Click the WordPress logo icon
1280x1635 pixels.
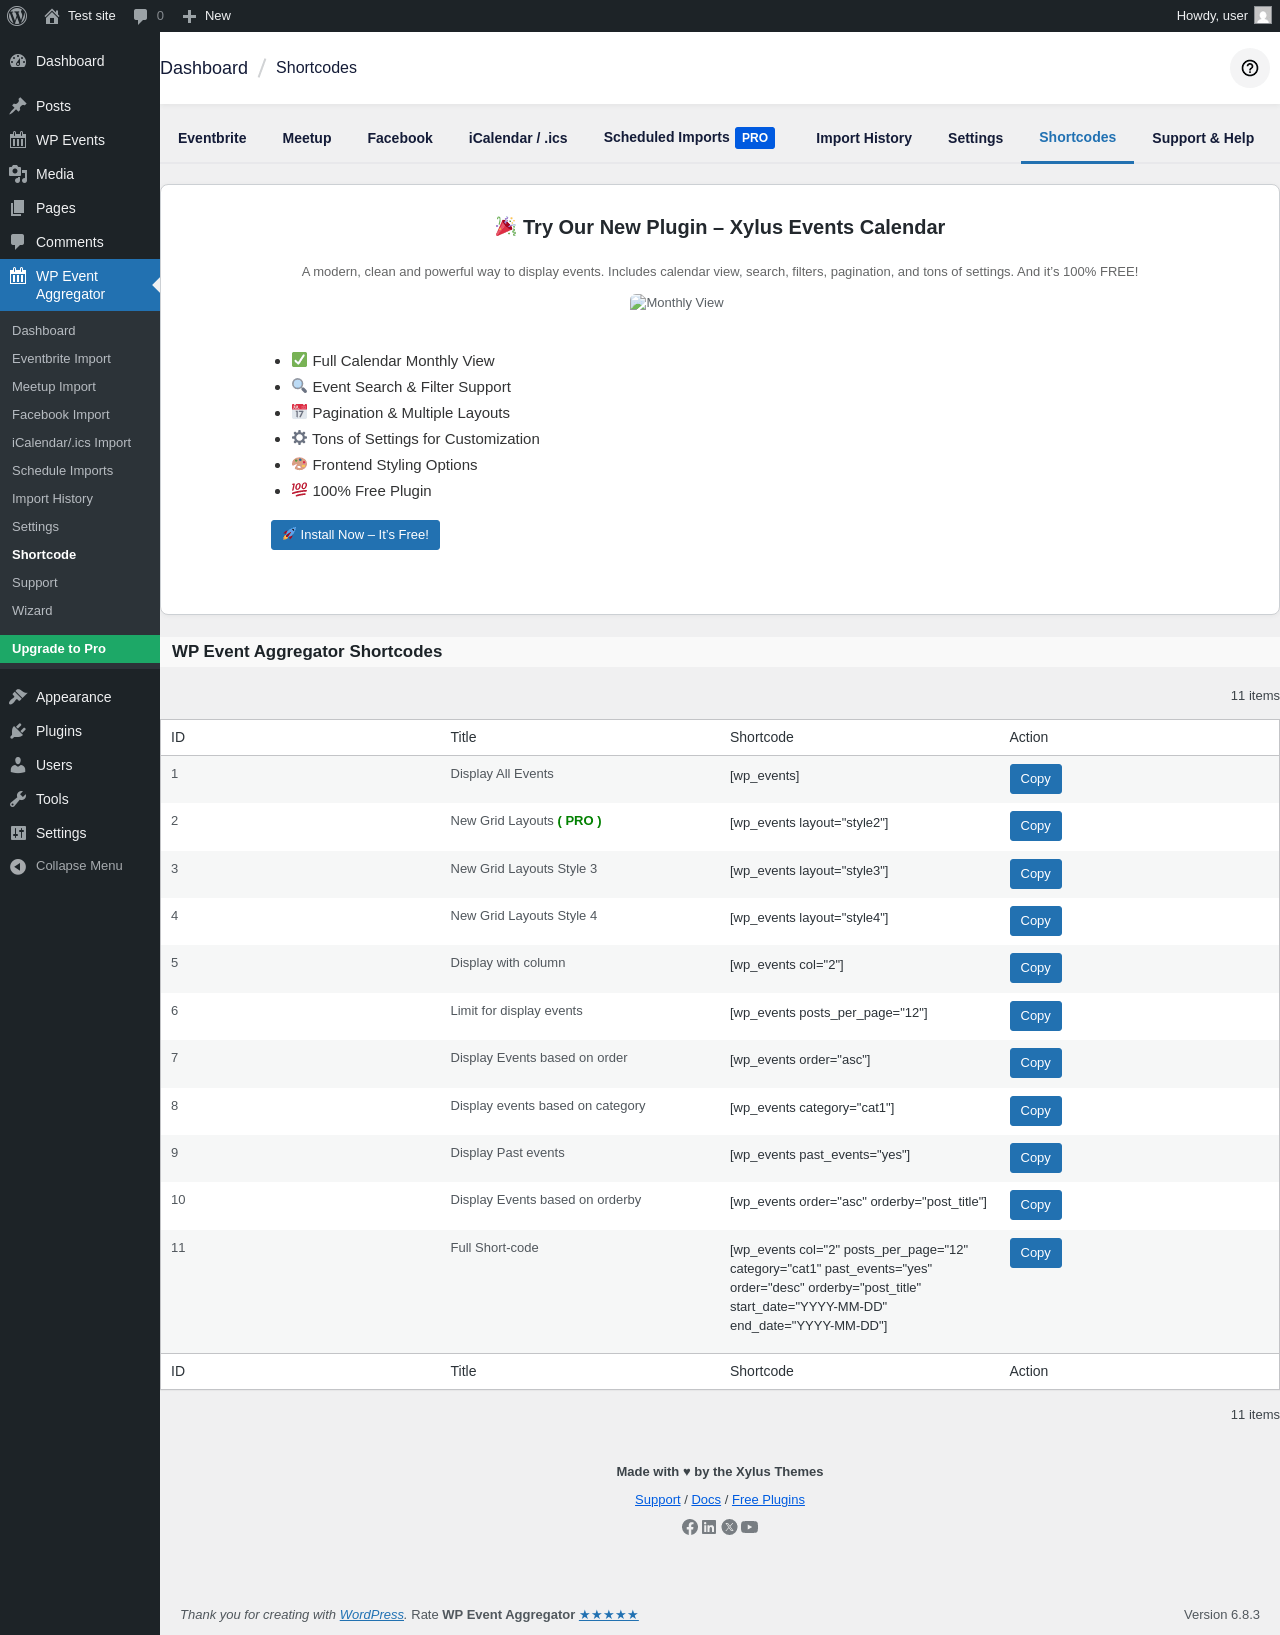tap(17, 16)
